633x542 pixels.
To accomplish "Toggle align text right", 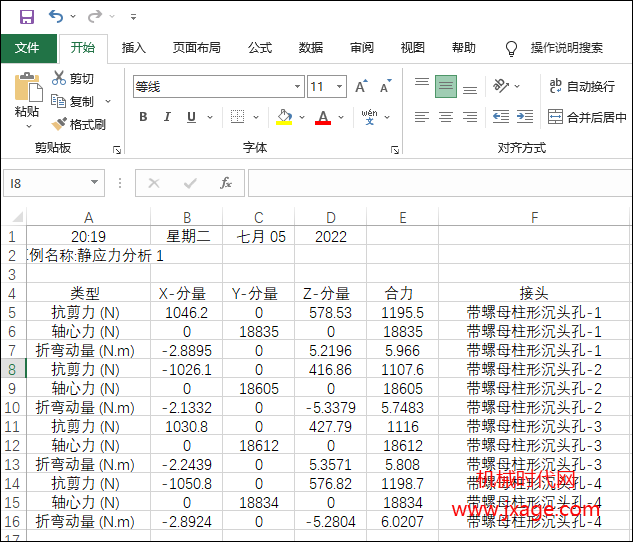I will [x=470, y=117].
